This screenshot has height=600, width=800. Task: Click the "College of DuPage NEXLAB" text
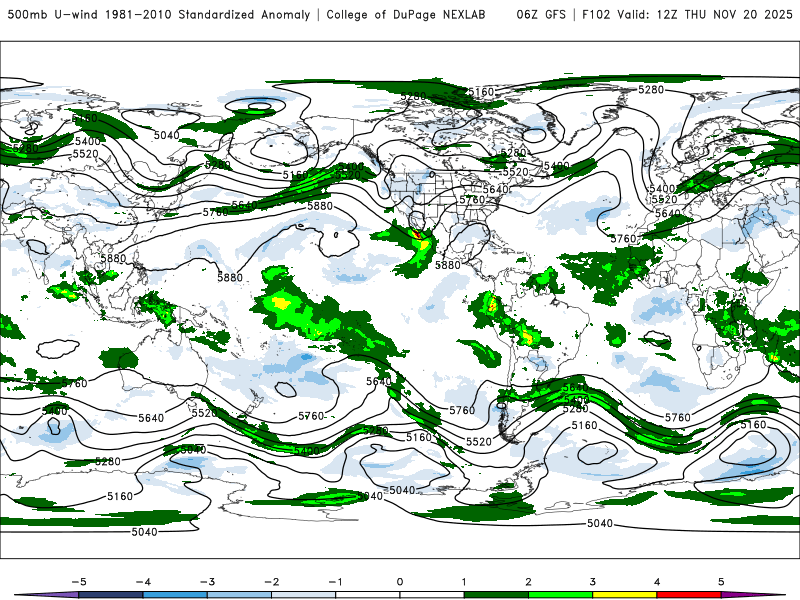406,14
